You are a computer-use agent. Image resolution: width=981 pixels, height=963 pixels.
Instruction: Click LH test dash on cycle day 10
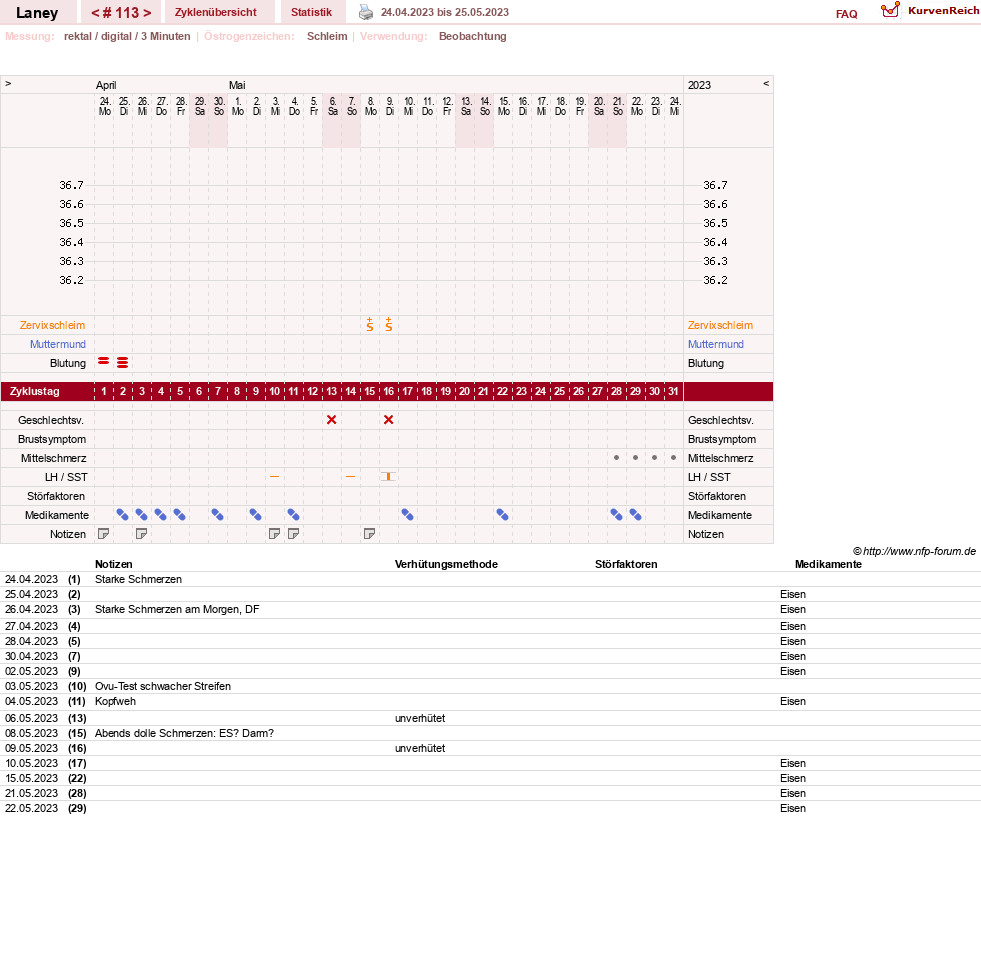(x=274, y=477)
